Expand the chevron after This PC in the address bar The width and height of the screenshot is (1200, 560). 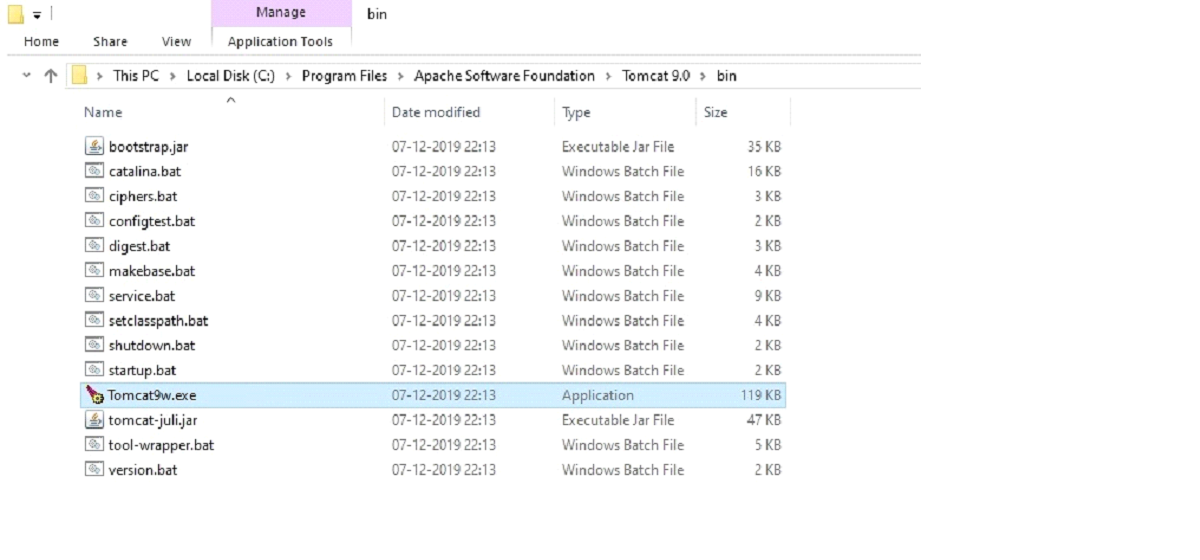pos(172,76)
